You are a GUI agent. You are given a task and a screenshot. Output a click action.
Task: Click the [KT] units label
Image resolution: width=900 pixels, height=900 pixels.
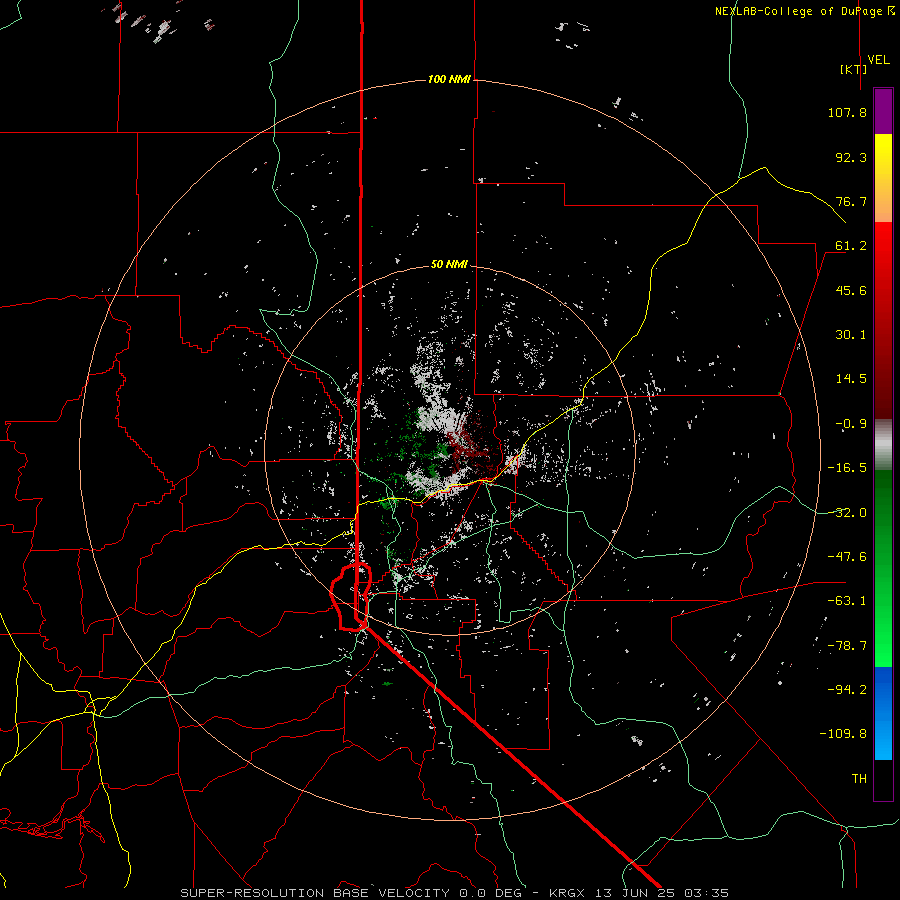854,69
